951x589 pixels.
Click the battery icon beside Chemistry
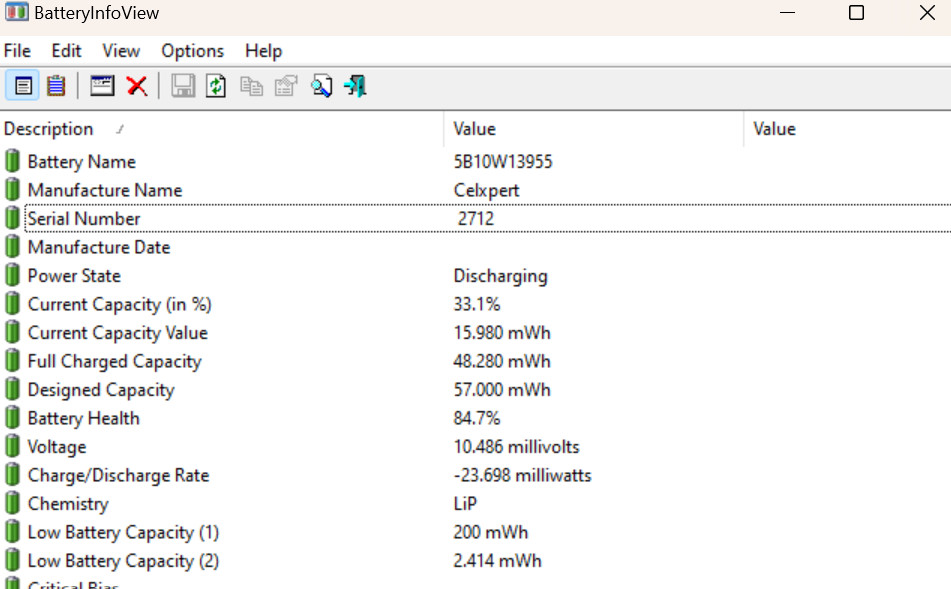pos(12,504)
